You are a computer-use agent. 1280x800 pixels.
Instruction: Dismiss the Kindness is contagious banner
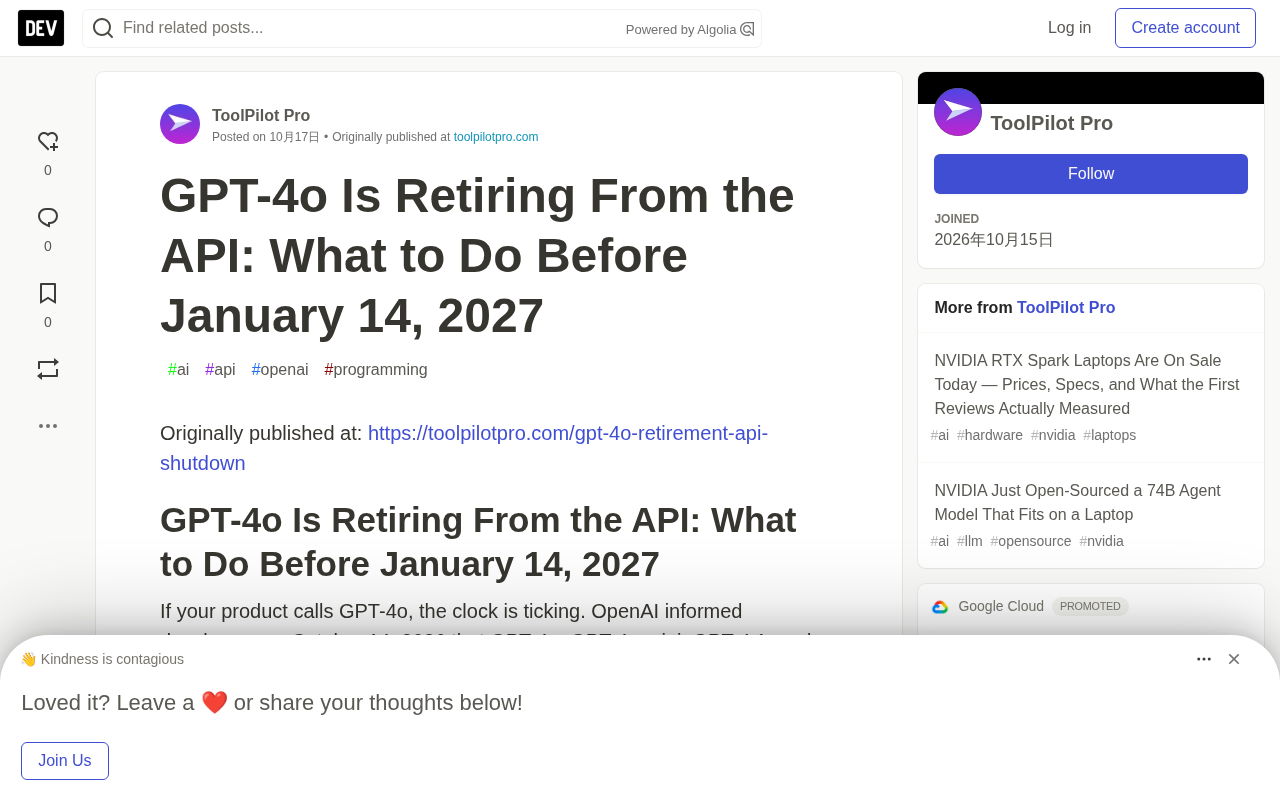click(x=1234, y=659)
